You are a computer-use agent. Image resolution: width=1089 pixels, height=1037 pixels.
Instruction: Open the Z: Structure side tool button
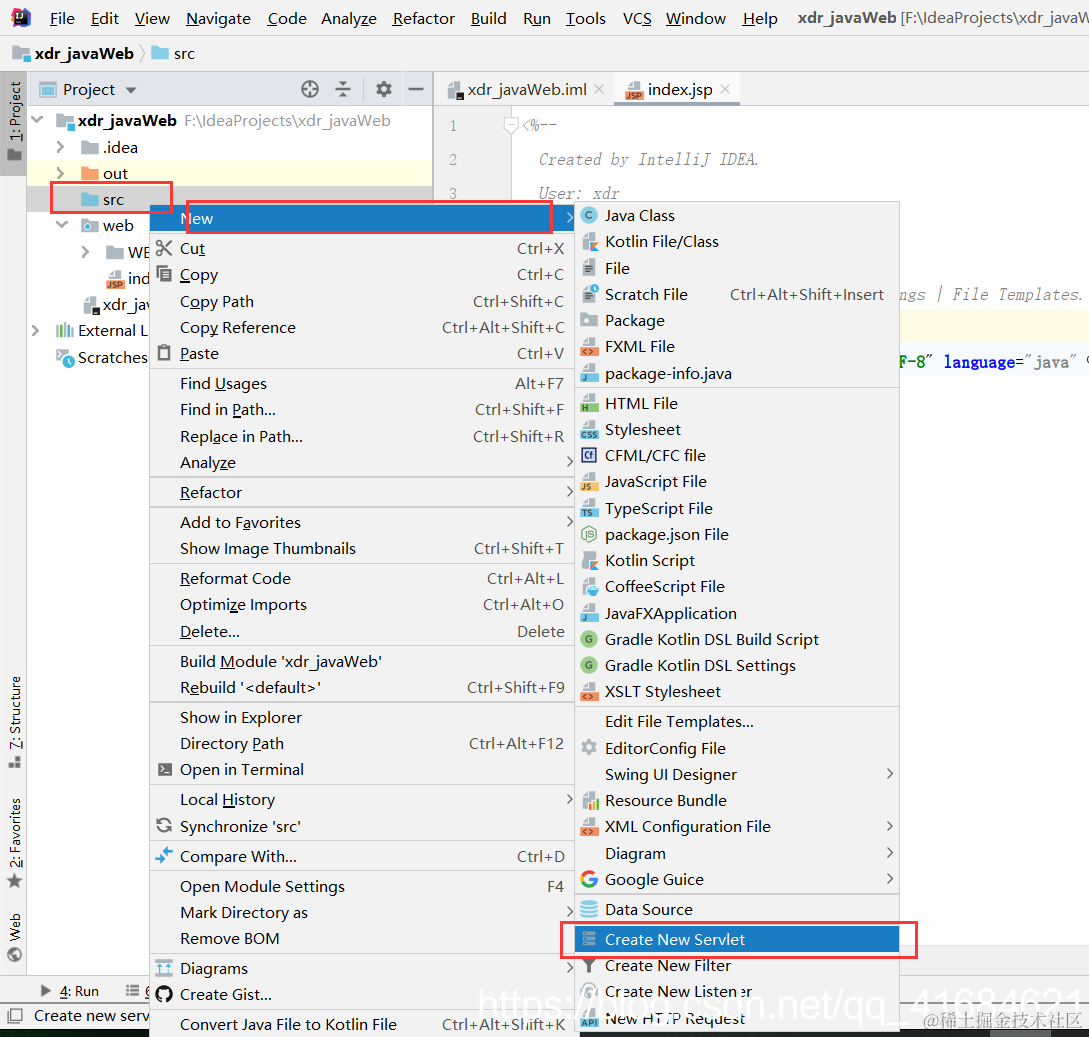[15, 722]
